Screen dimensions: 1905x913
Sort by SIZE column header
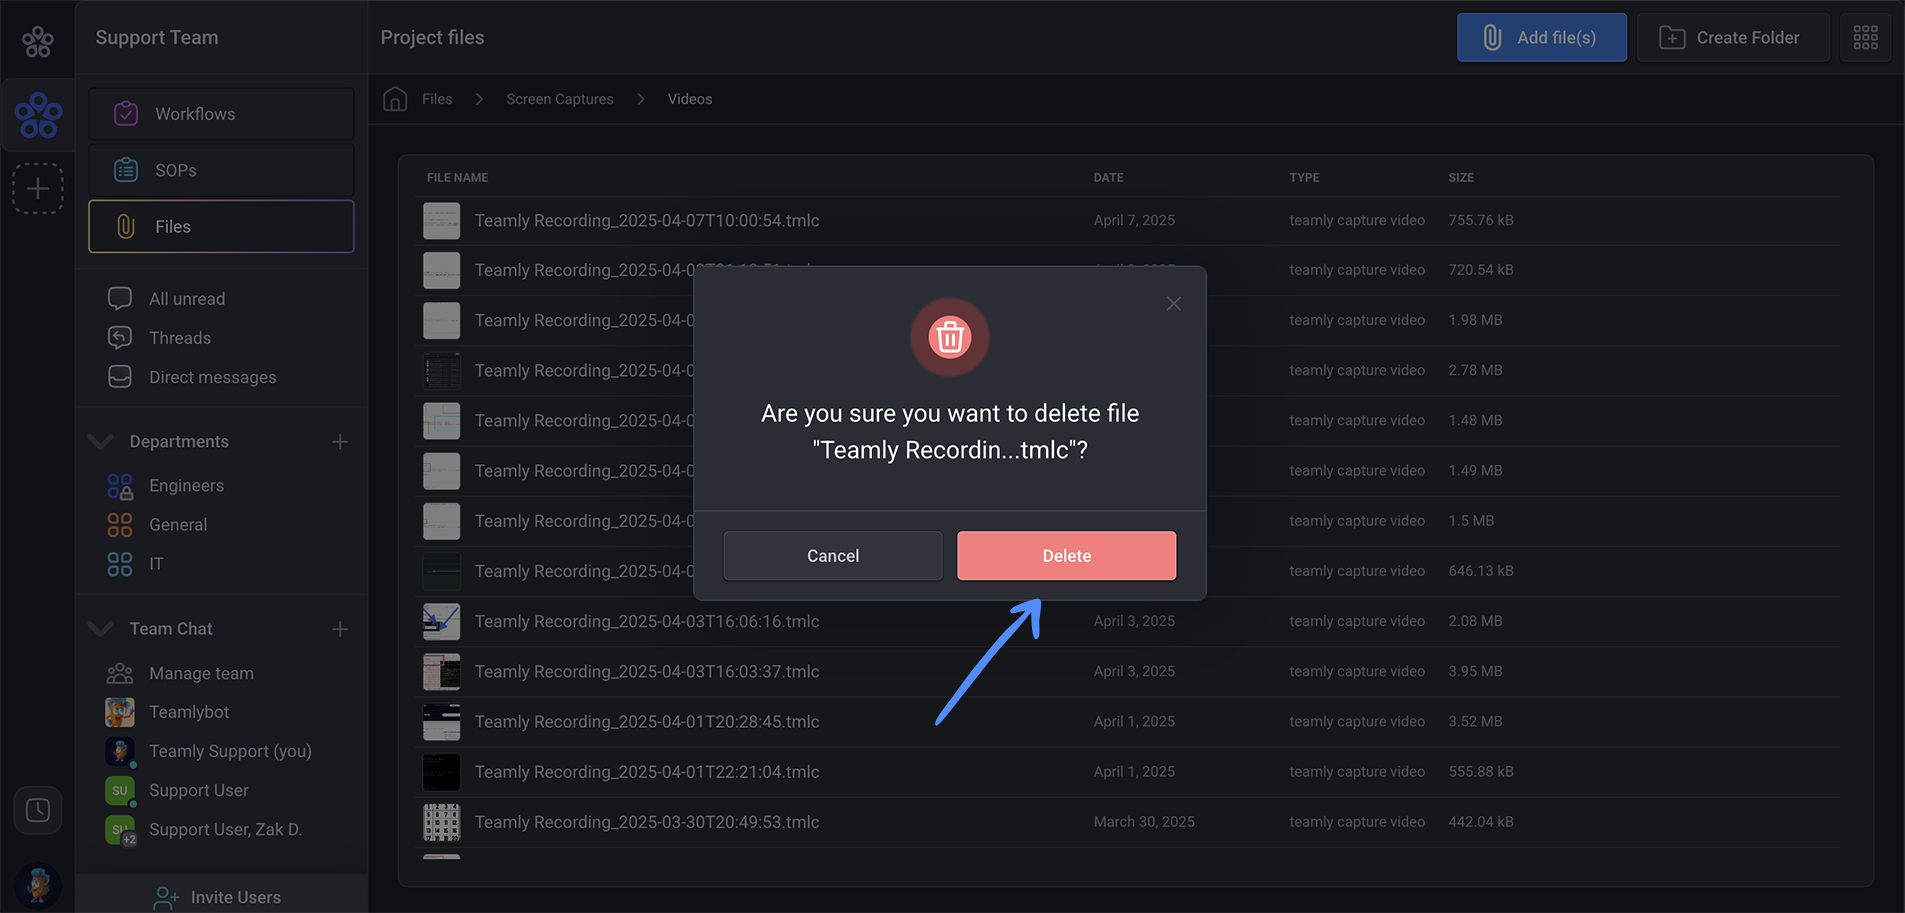1461,177
